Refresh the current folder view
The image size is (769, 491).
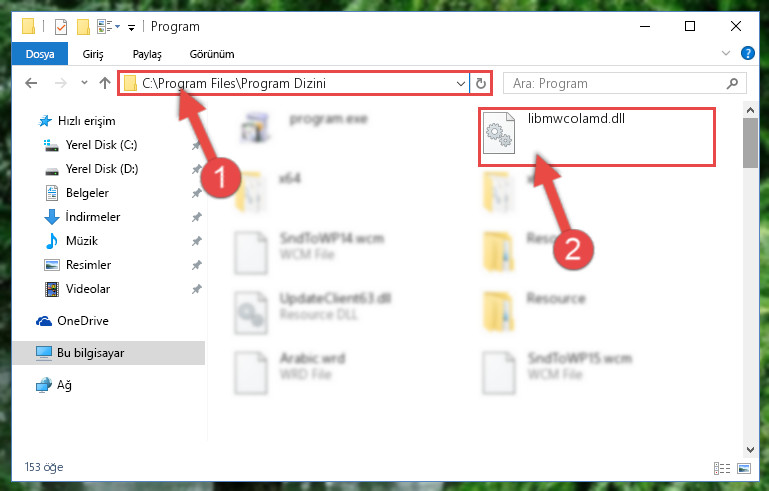pos(481,83)
